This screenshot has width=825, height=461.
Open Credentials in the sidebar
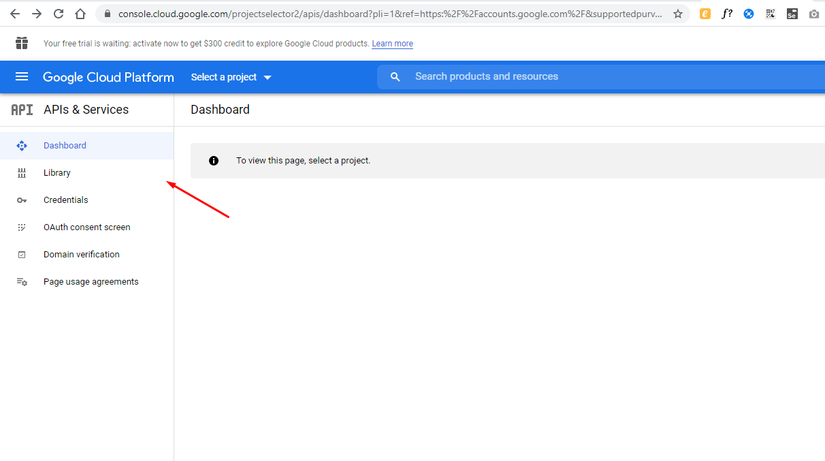(86, 200)
